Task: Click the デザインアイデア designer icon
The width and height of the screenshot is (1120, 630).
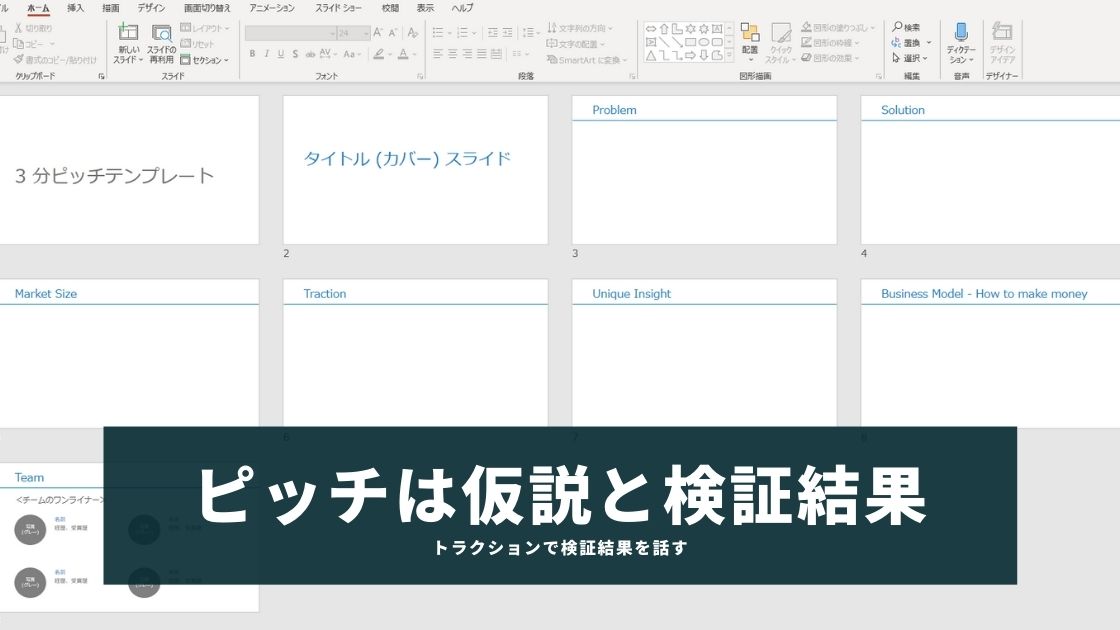Action: [1002, 32]
